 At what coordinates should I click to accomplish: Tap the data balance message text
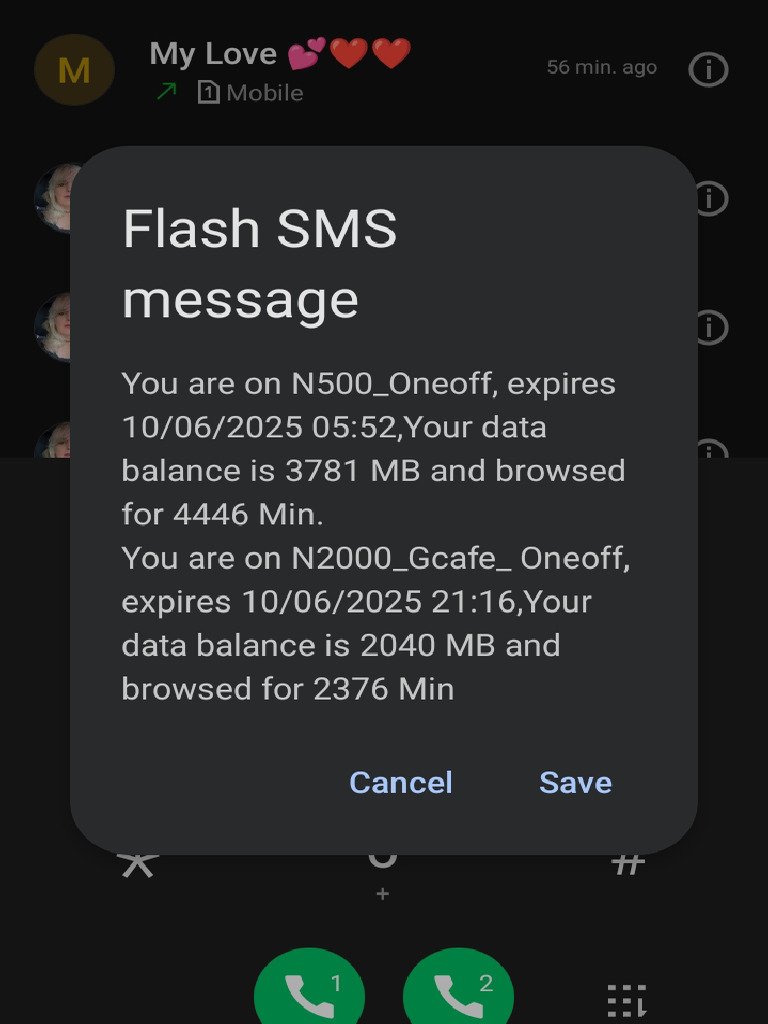(x=376, y=536)
